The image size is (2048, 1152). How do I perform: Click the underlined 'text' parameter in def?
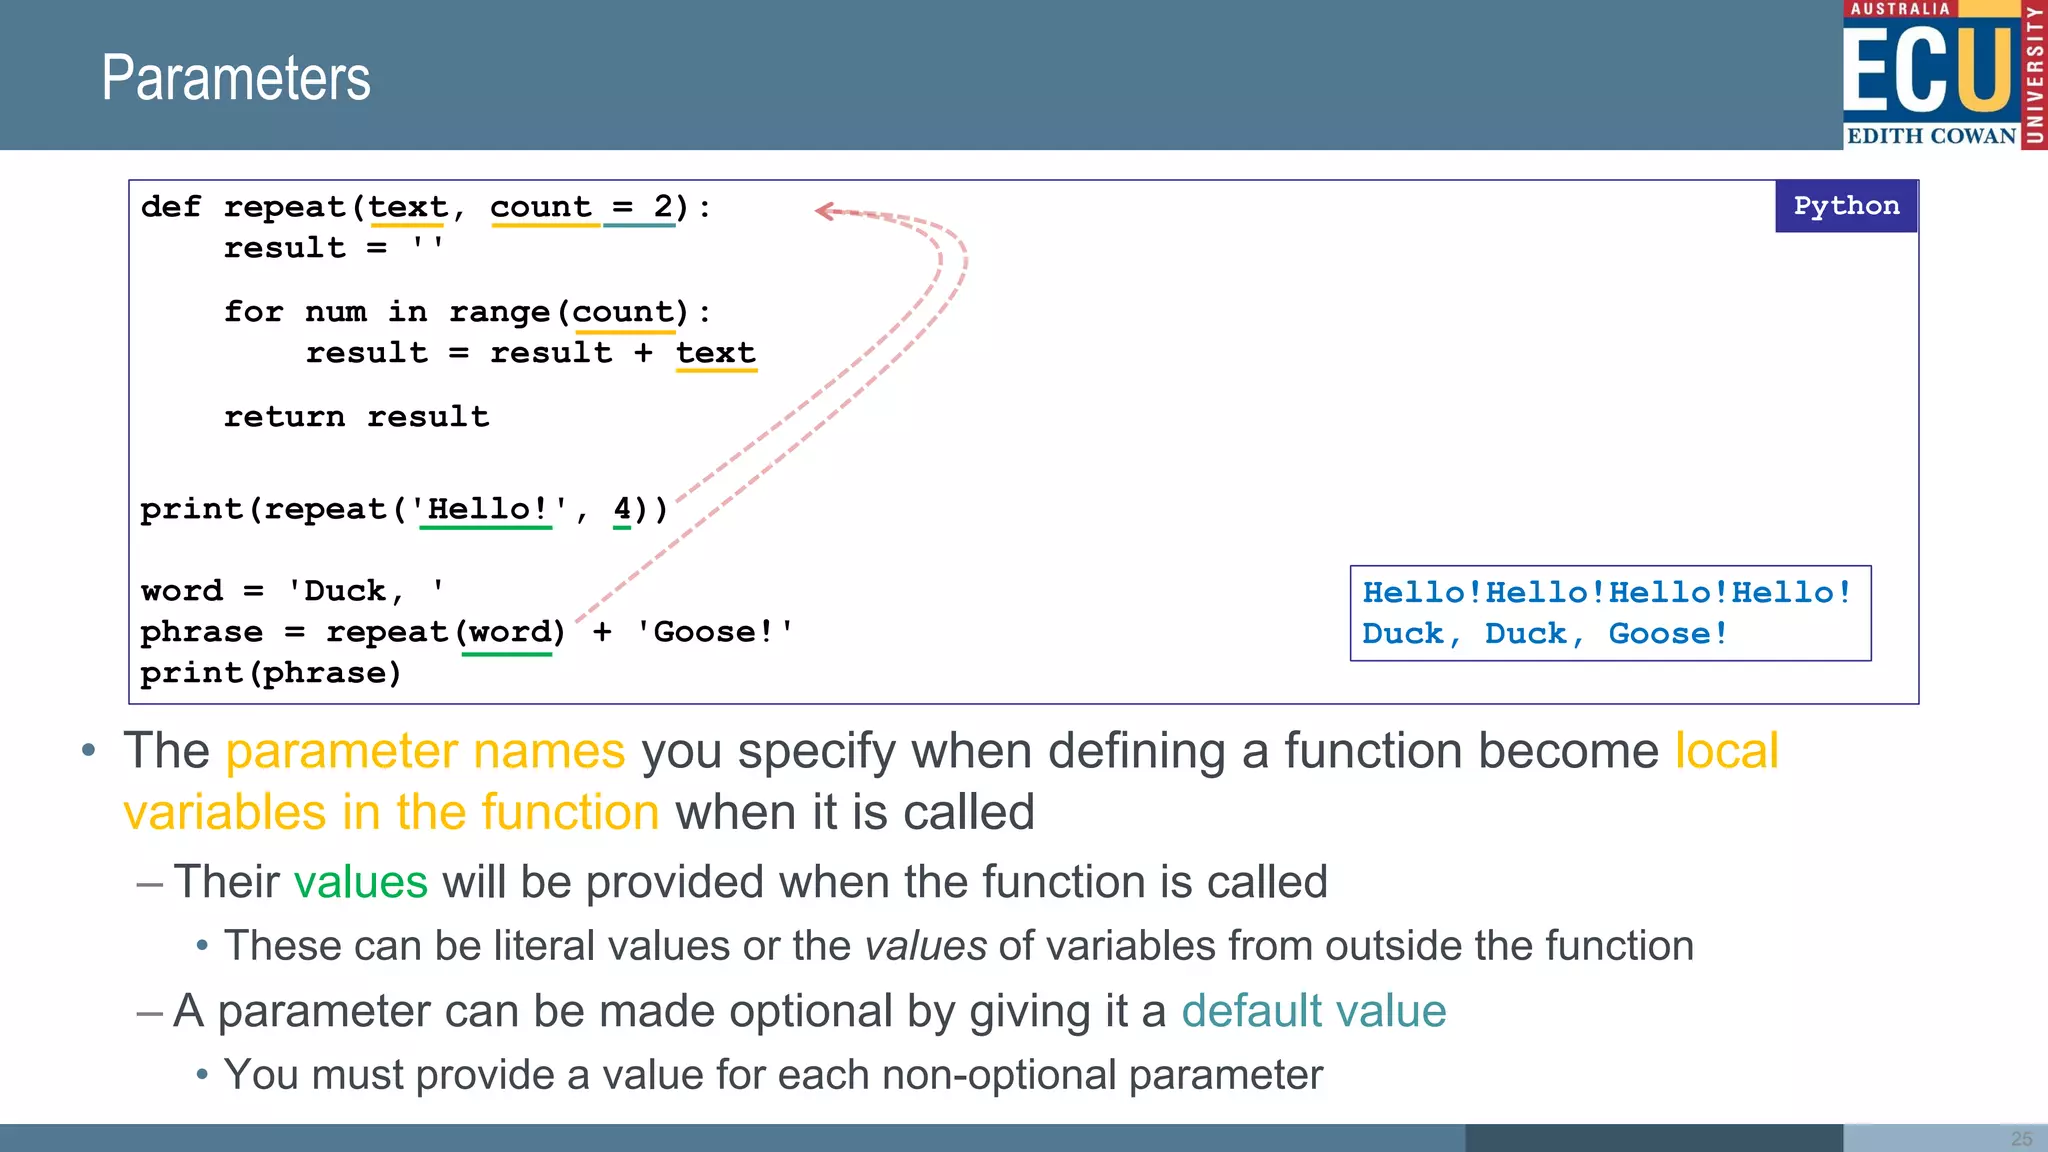click(x=407, y=207)
